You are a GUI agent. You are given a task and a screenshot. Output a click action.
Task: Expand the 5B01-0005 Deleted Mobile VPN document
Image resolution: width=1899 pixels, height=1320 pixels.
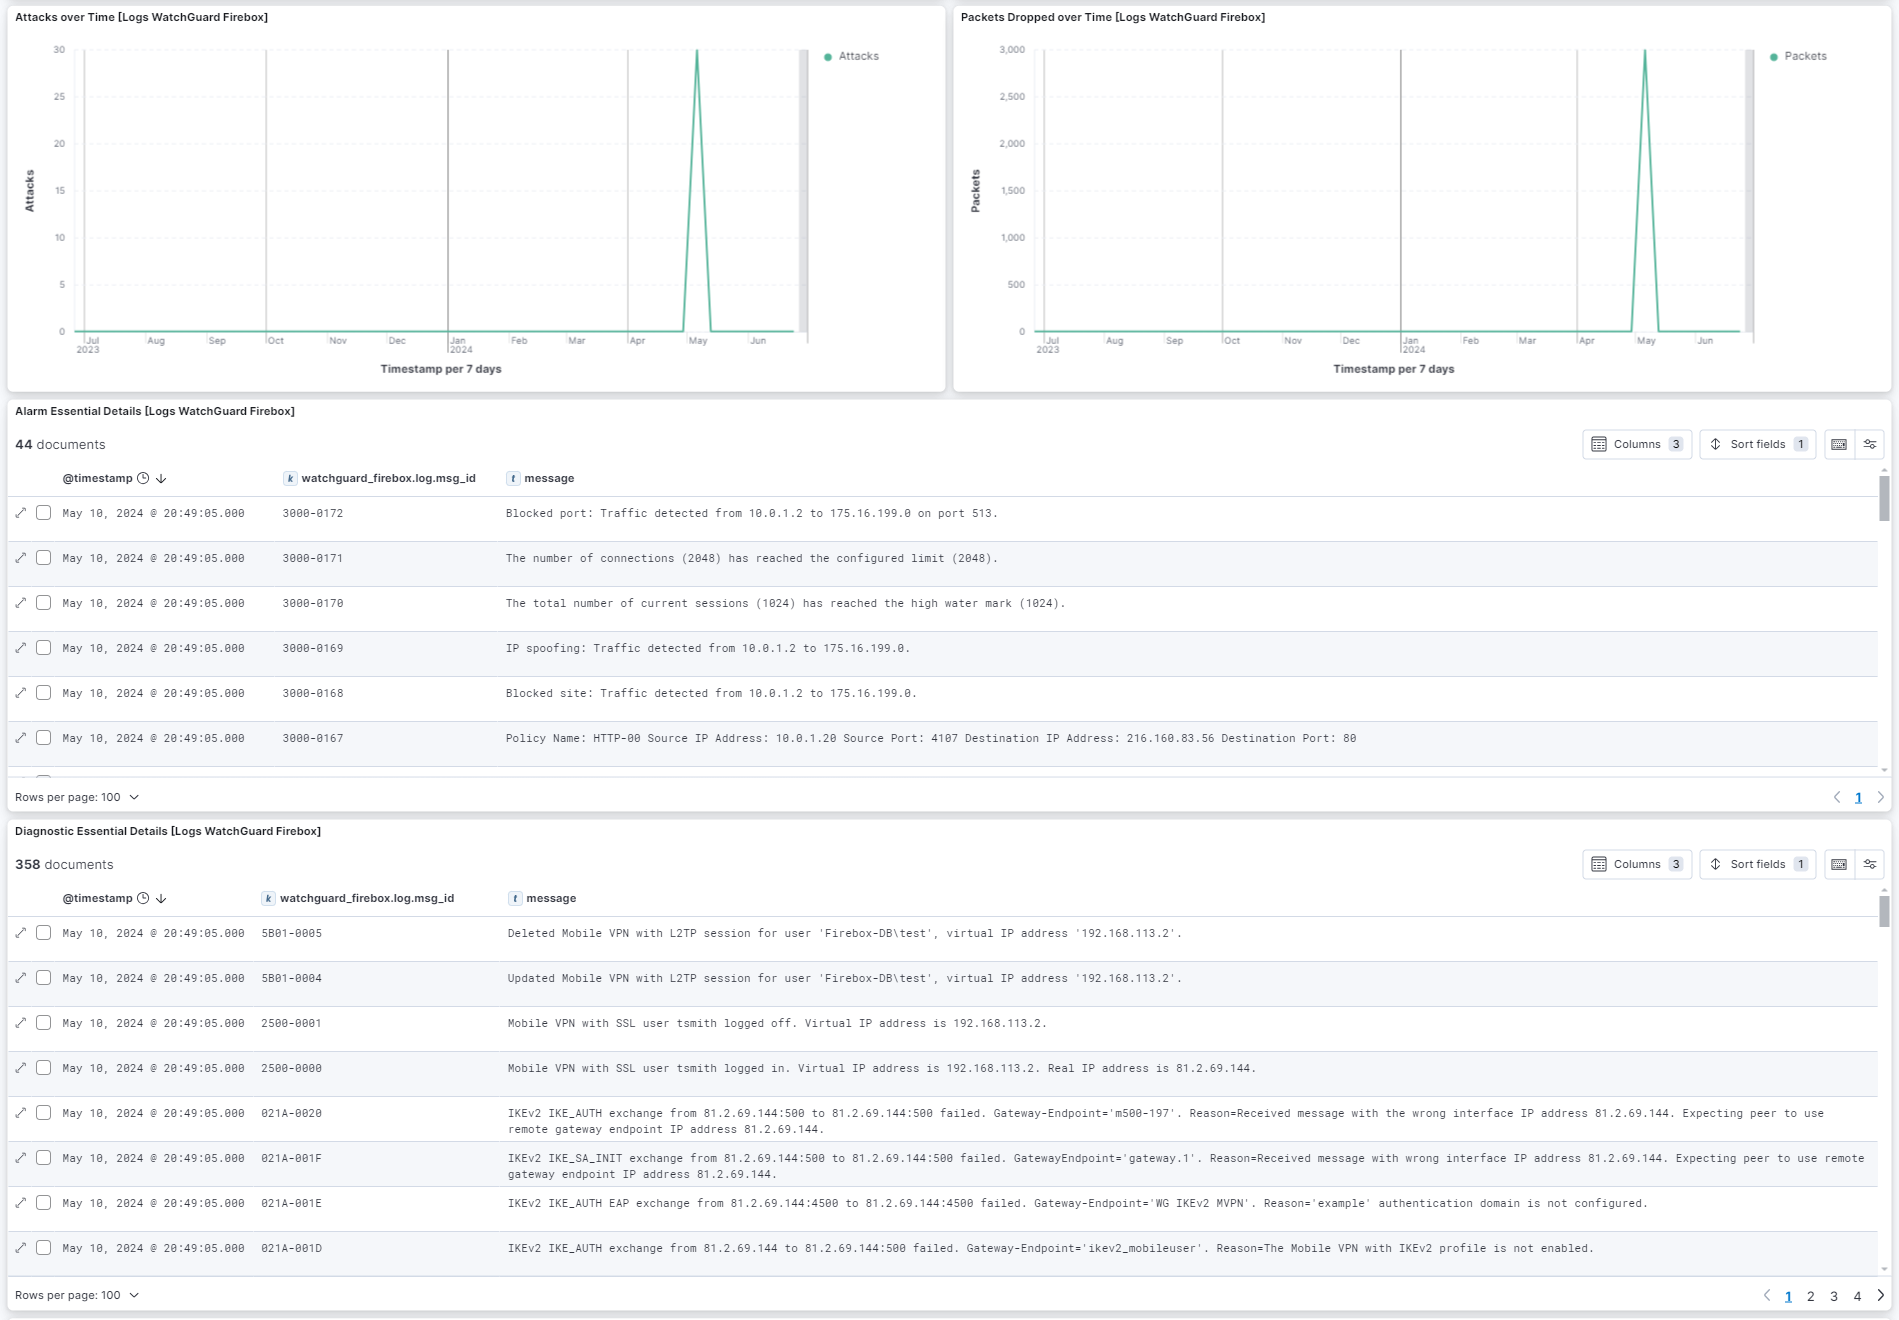pos(20,933)
